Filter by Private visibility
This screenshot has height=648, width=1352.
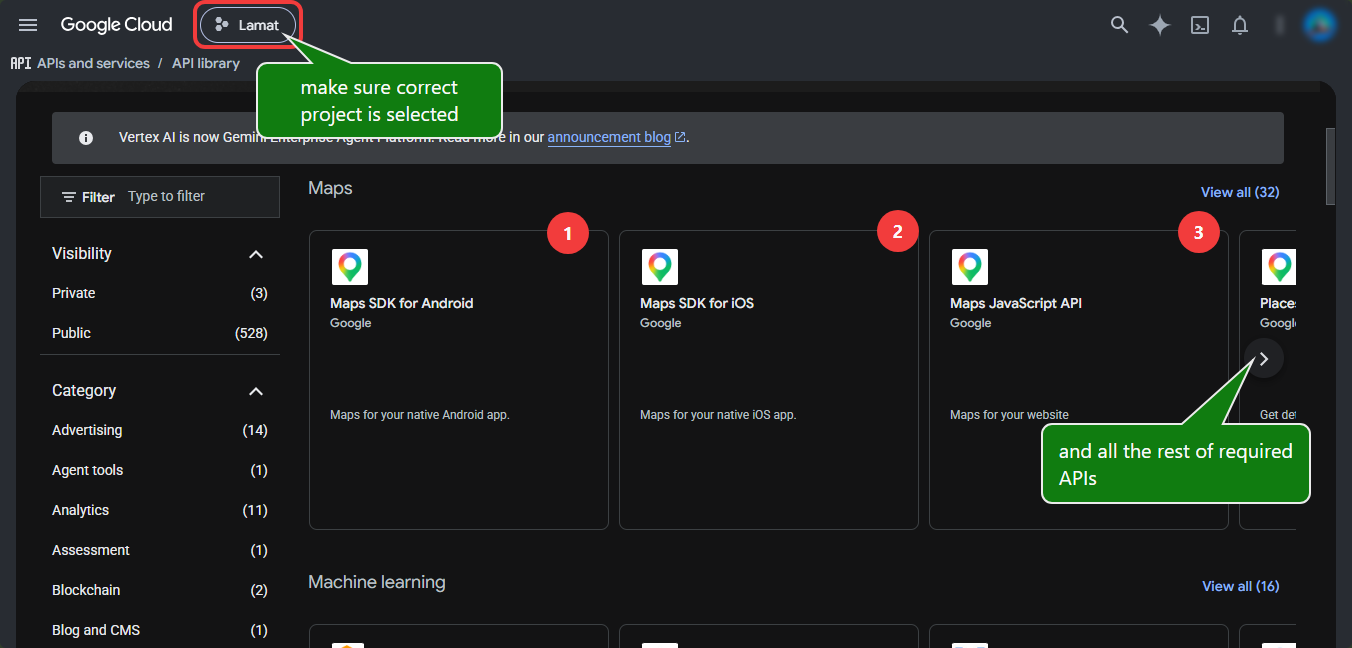160,293
